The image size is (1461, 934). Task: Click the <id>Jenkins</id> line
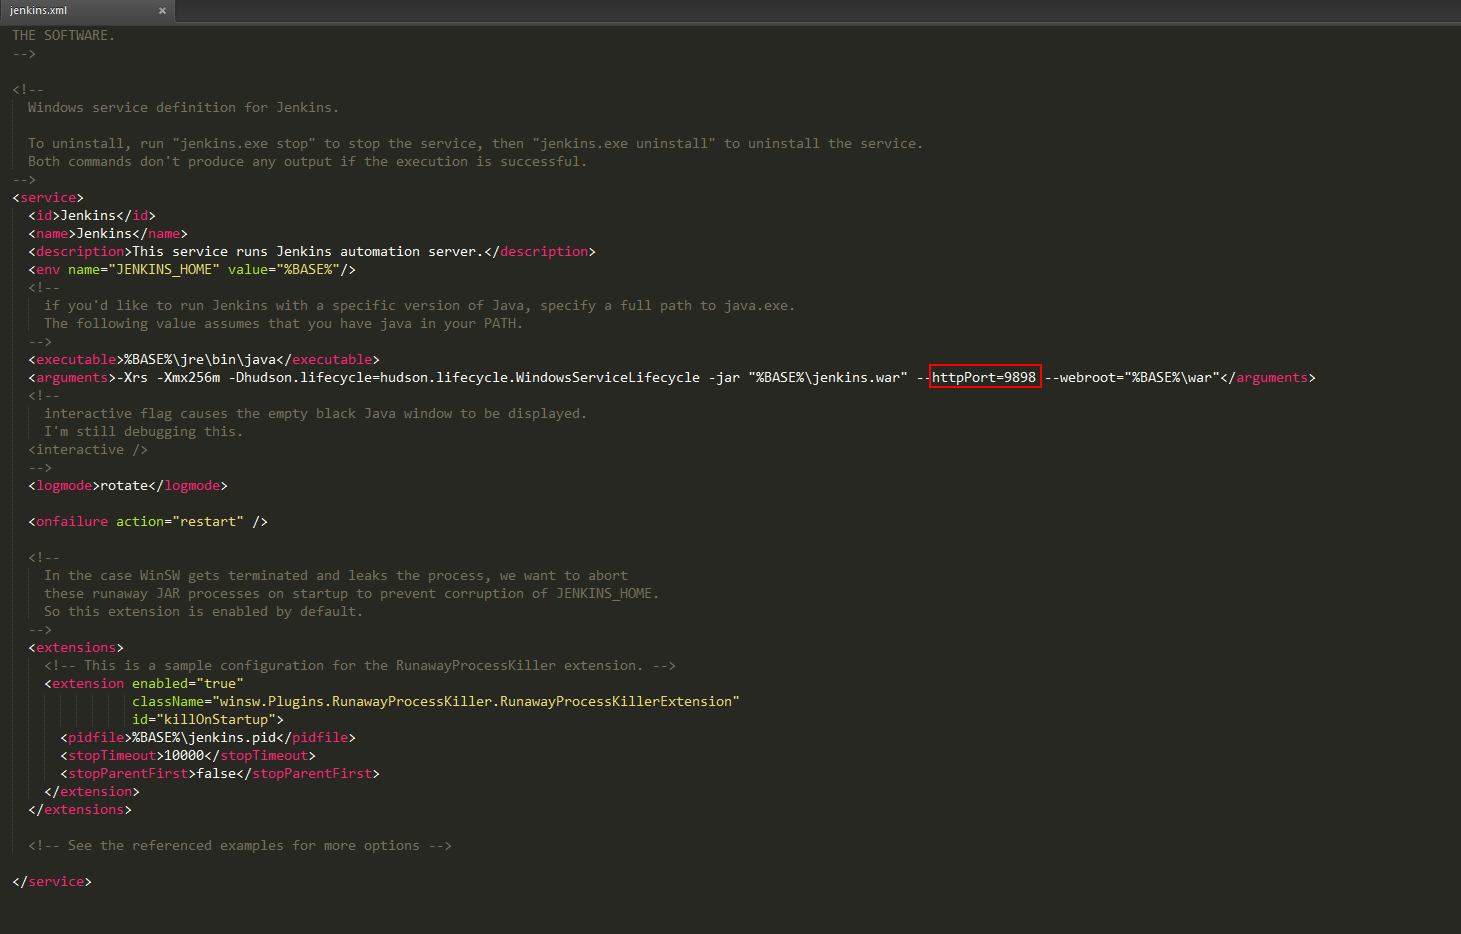click(92, 215)
